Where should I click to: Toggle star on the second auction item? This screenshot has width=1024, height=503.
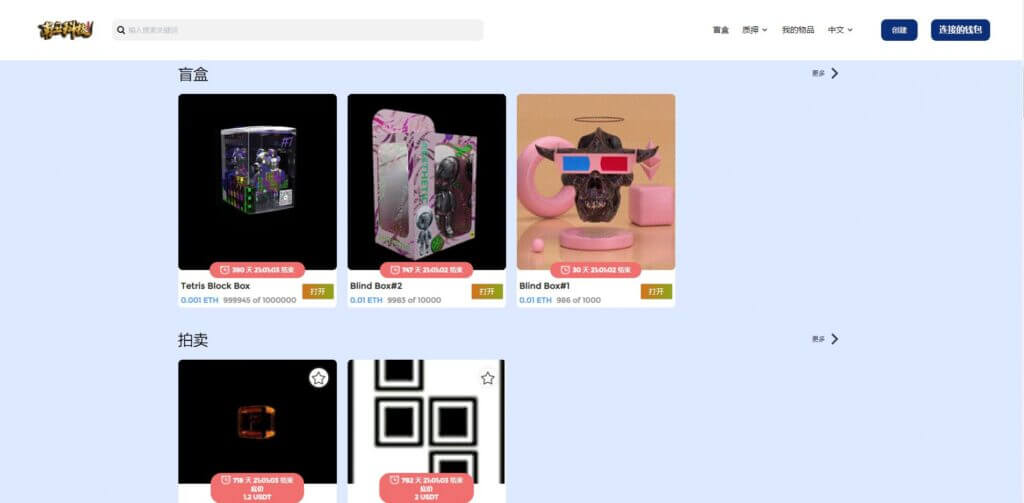click(x=487, y=378)
